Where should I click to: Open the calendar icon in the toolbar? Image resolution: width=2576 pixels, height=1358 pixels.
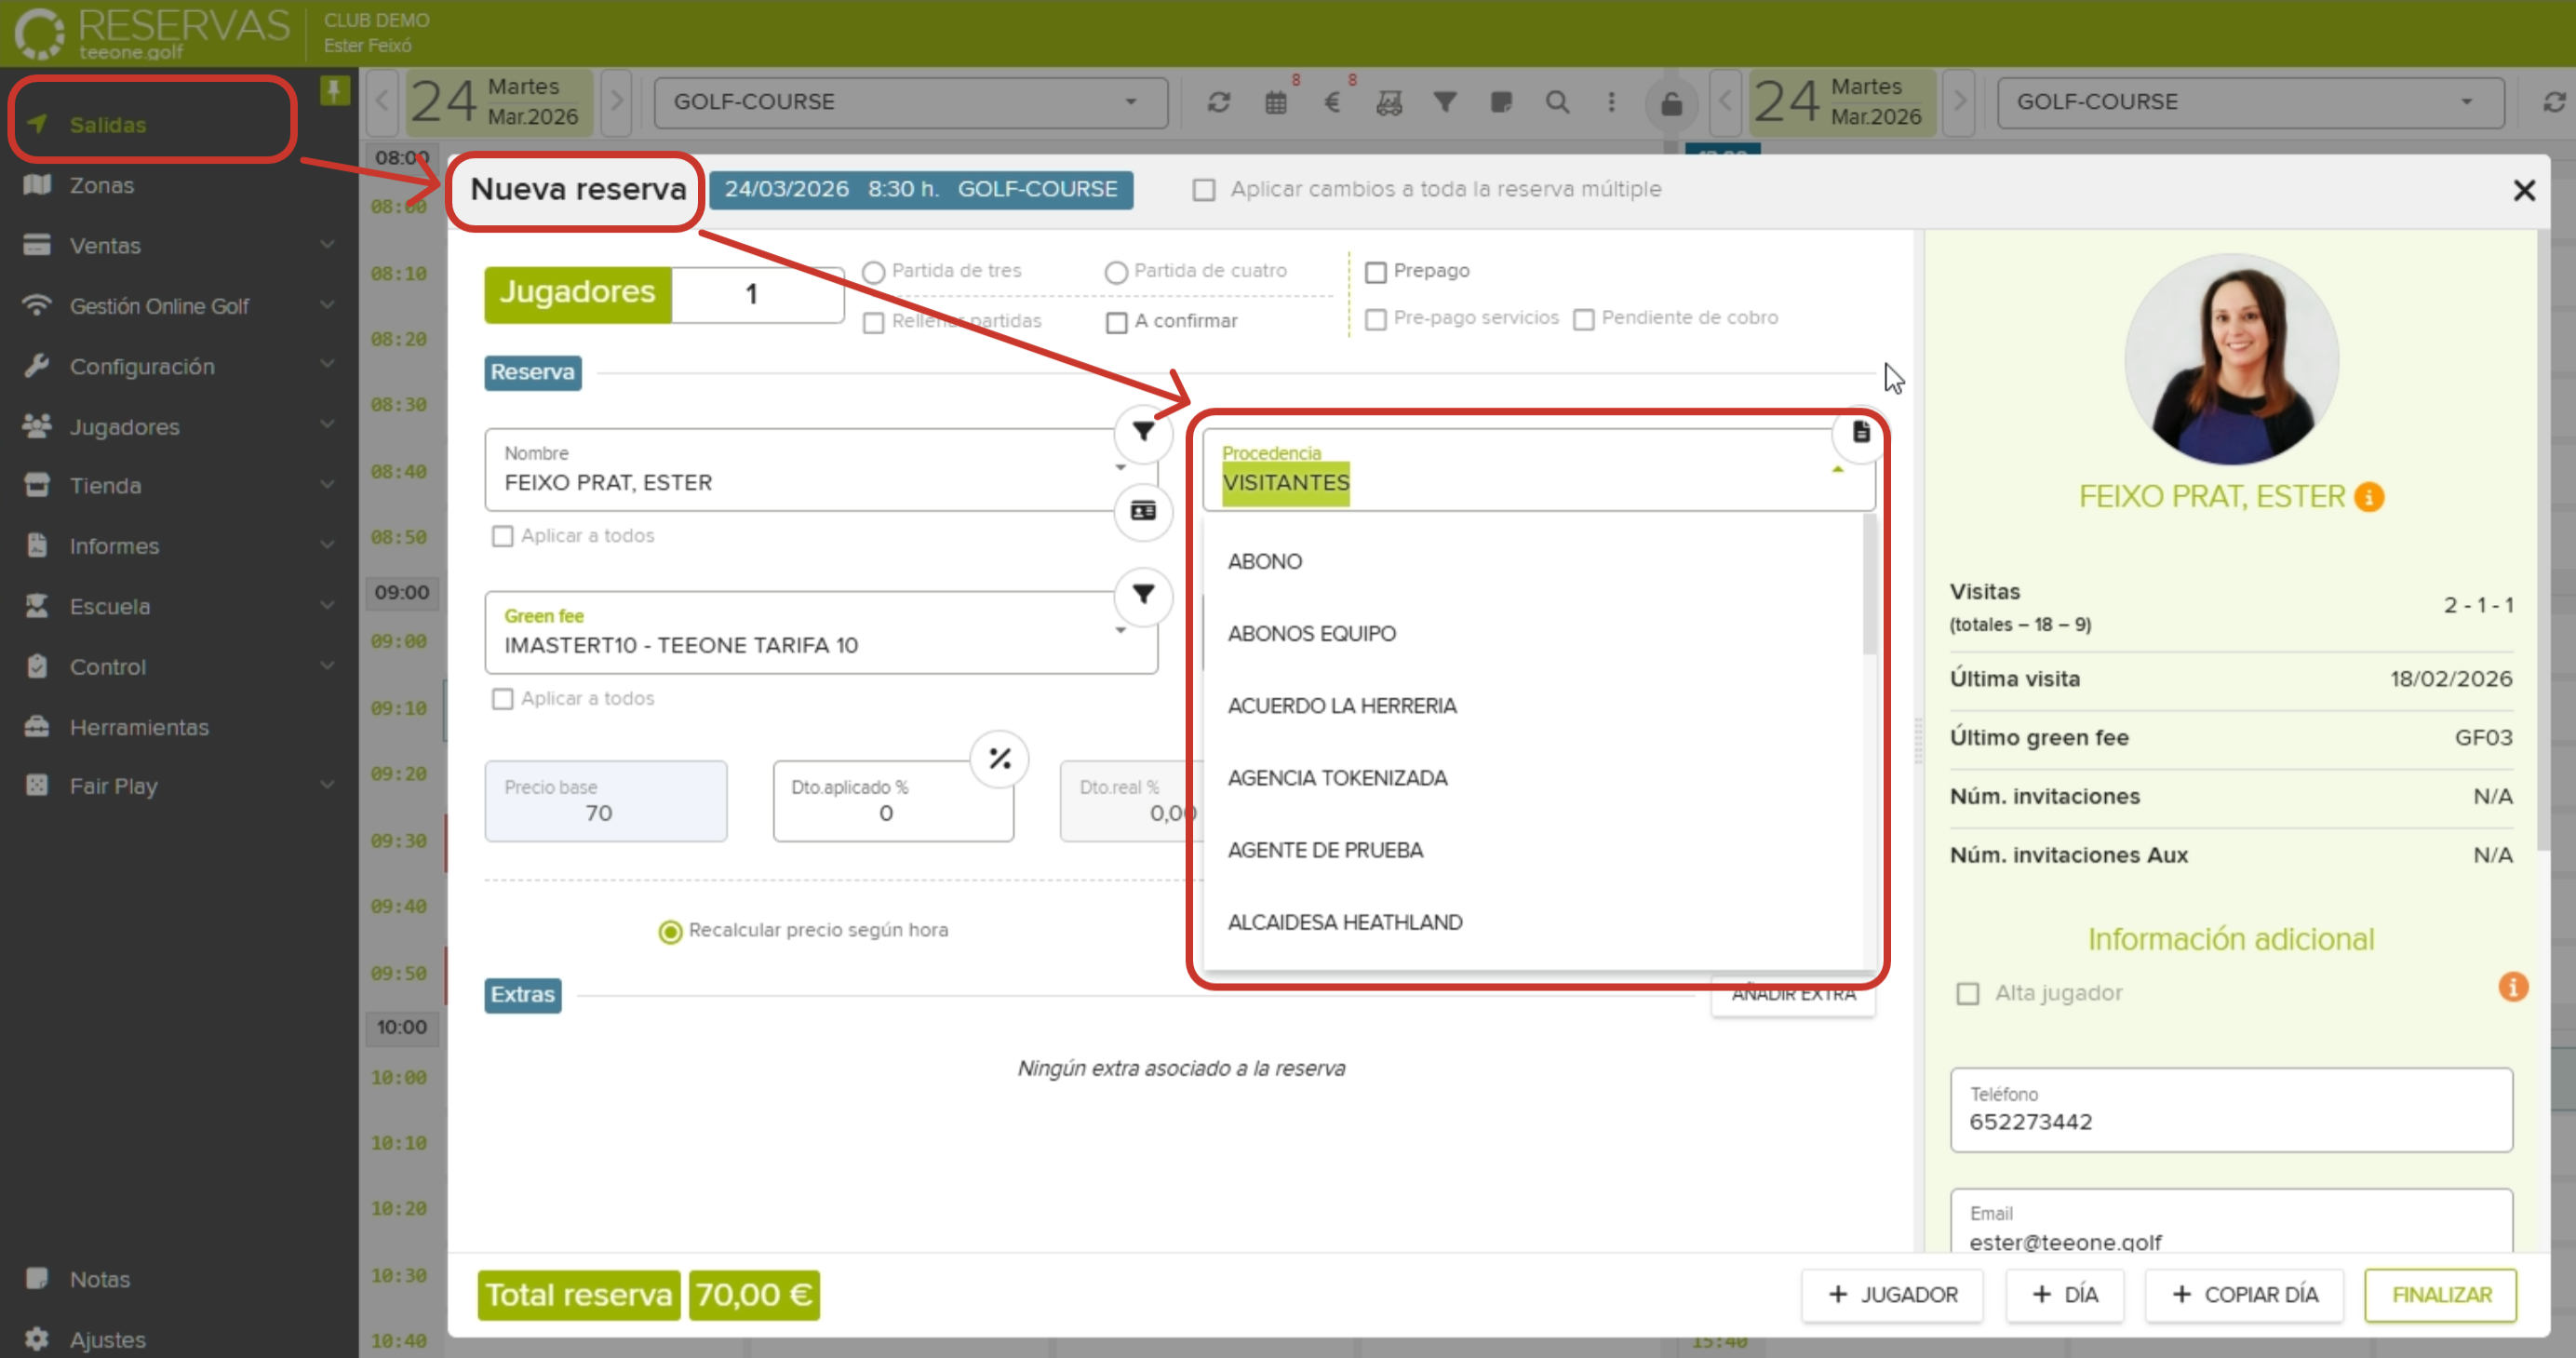click(x=1275, y=102)
